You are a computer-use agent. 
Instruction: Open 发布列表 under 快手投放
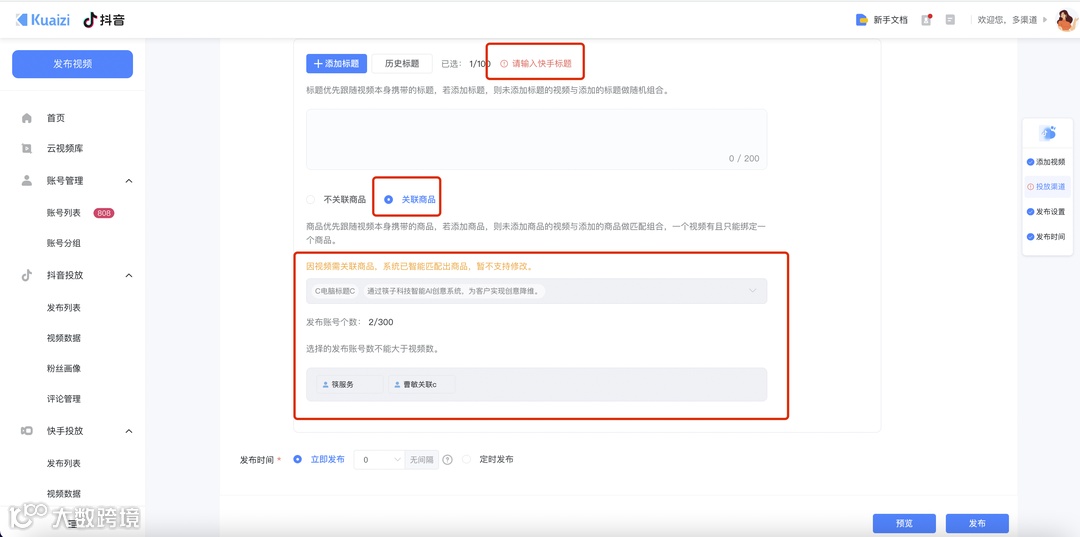coord(63,463)
